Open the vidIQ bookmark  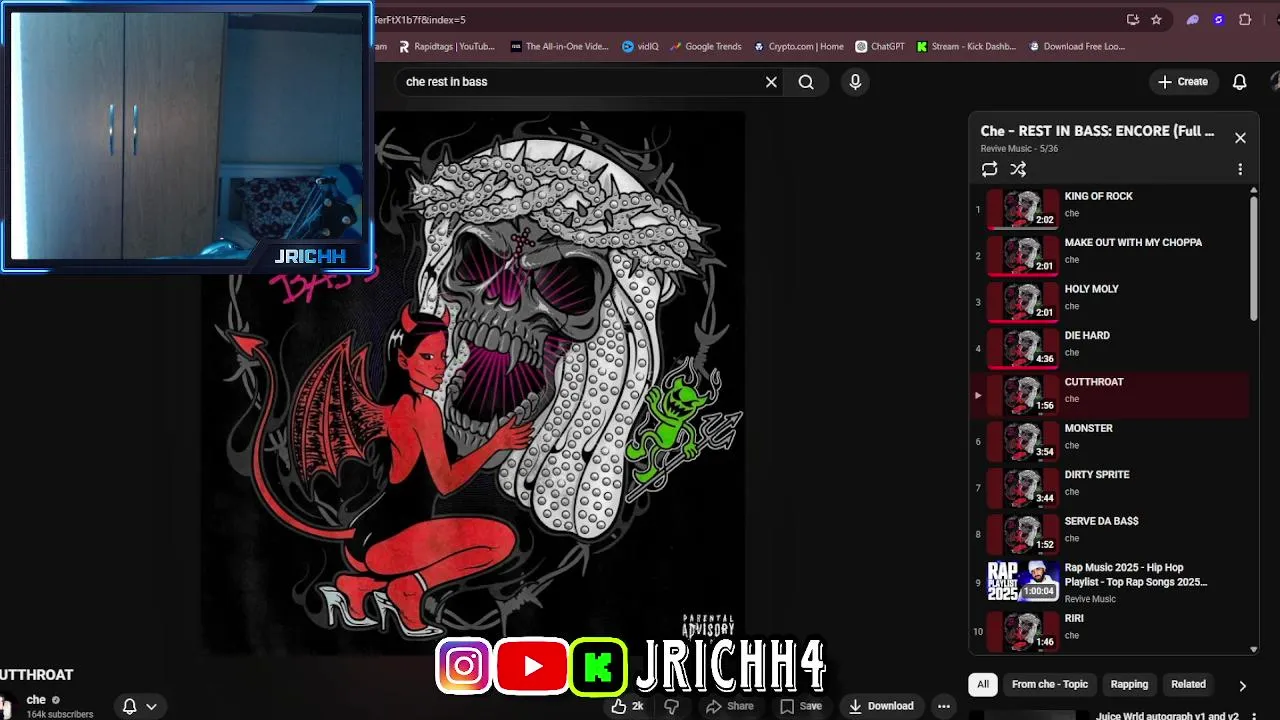click(640, 46)
